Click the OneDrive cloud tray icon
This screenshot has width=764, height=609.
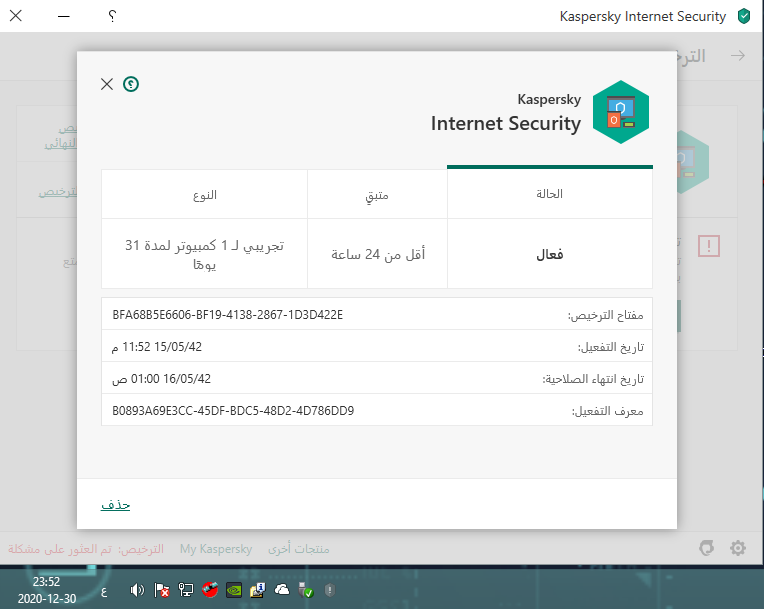[x=282, y=590]
